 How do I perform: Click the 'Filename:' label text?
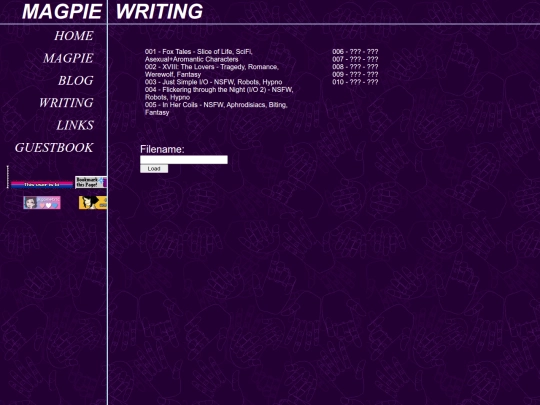pyautogui.click(x=162, y=149)
